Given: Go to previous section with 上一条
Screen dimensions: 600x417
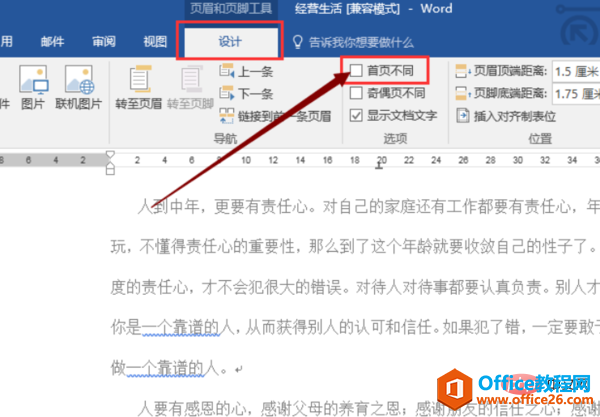Looking at the screenshot, I should point(246,71).
